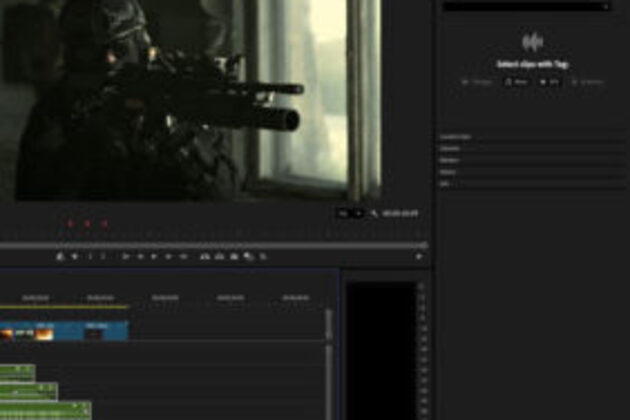Click the Mark In bracket icon
The image size is (630, 420).
coord(90,256)
